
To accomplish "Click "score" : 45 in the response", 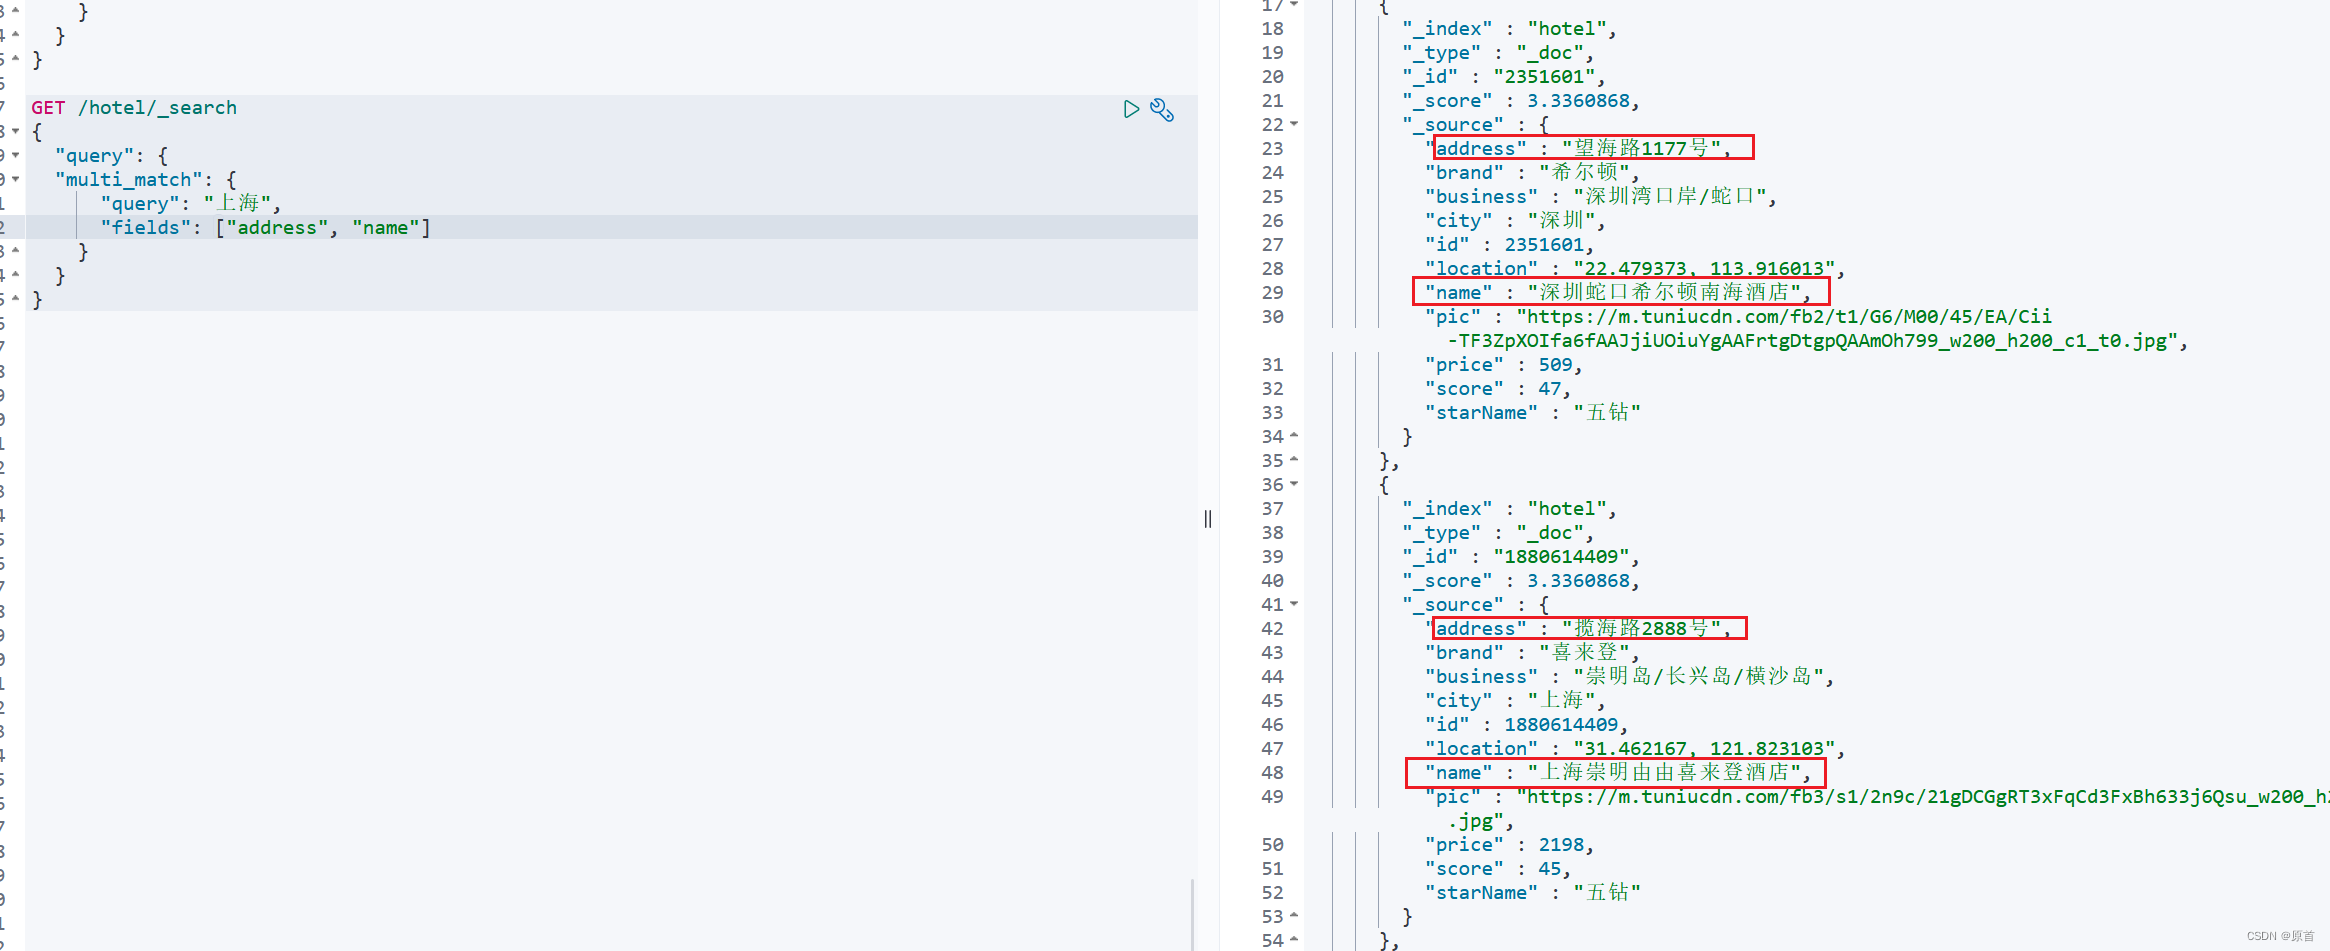I will coord(1497,869).
